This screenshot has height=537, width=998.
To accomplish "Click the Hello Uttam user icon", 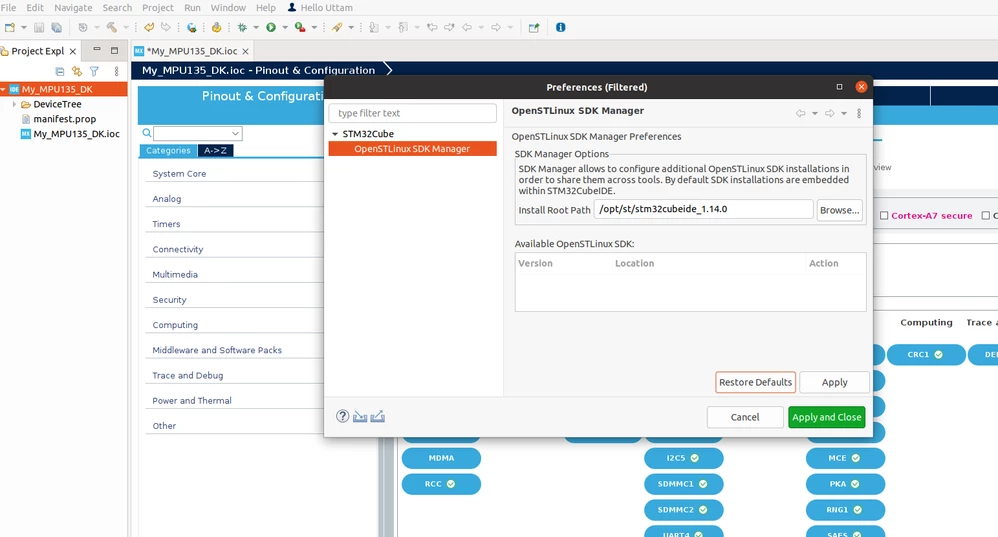I will (x=292, y=7).
